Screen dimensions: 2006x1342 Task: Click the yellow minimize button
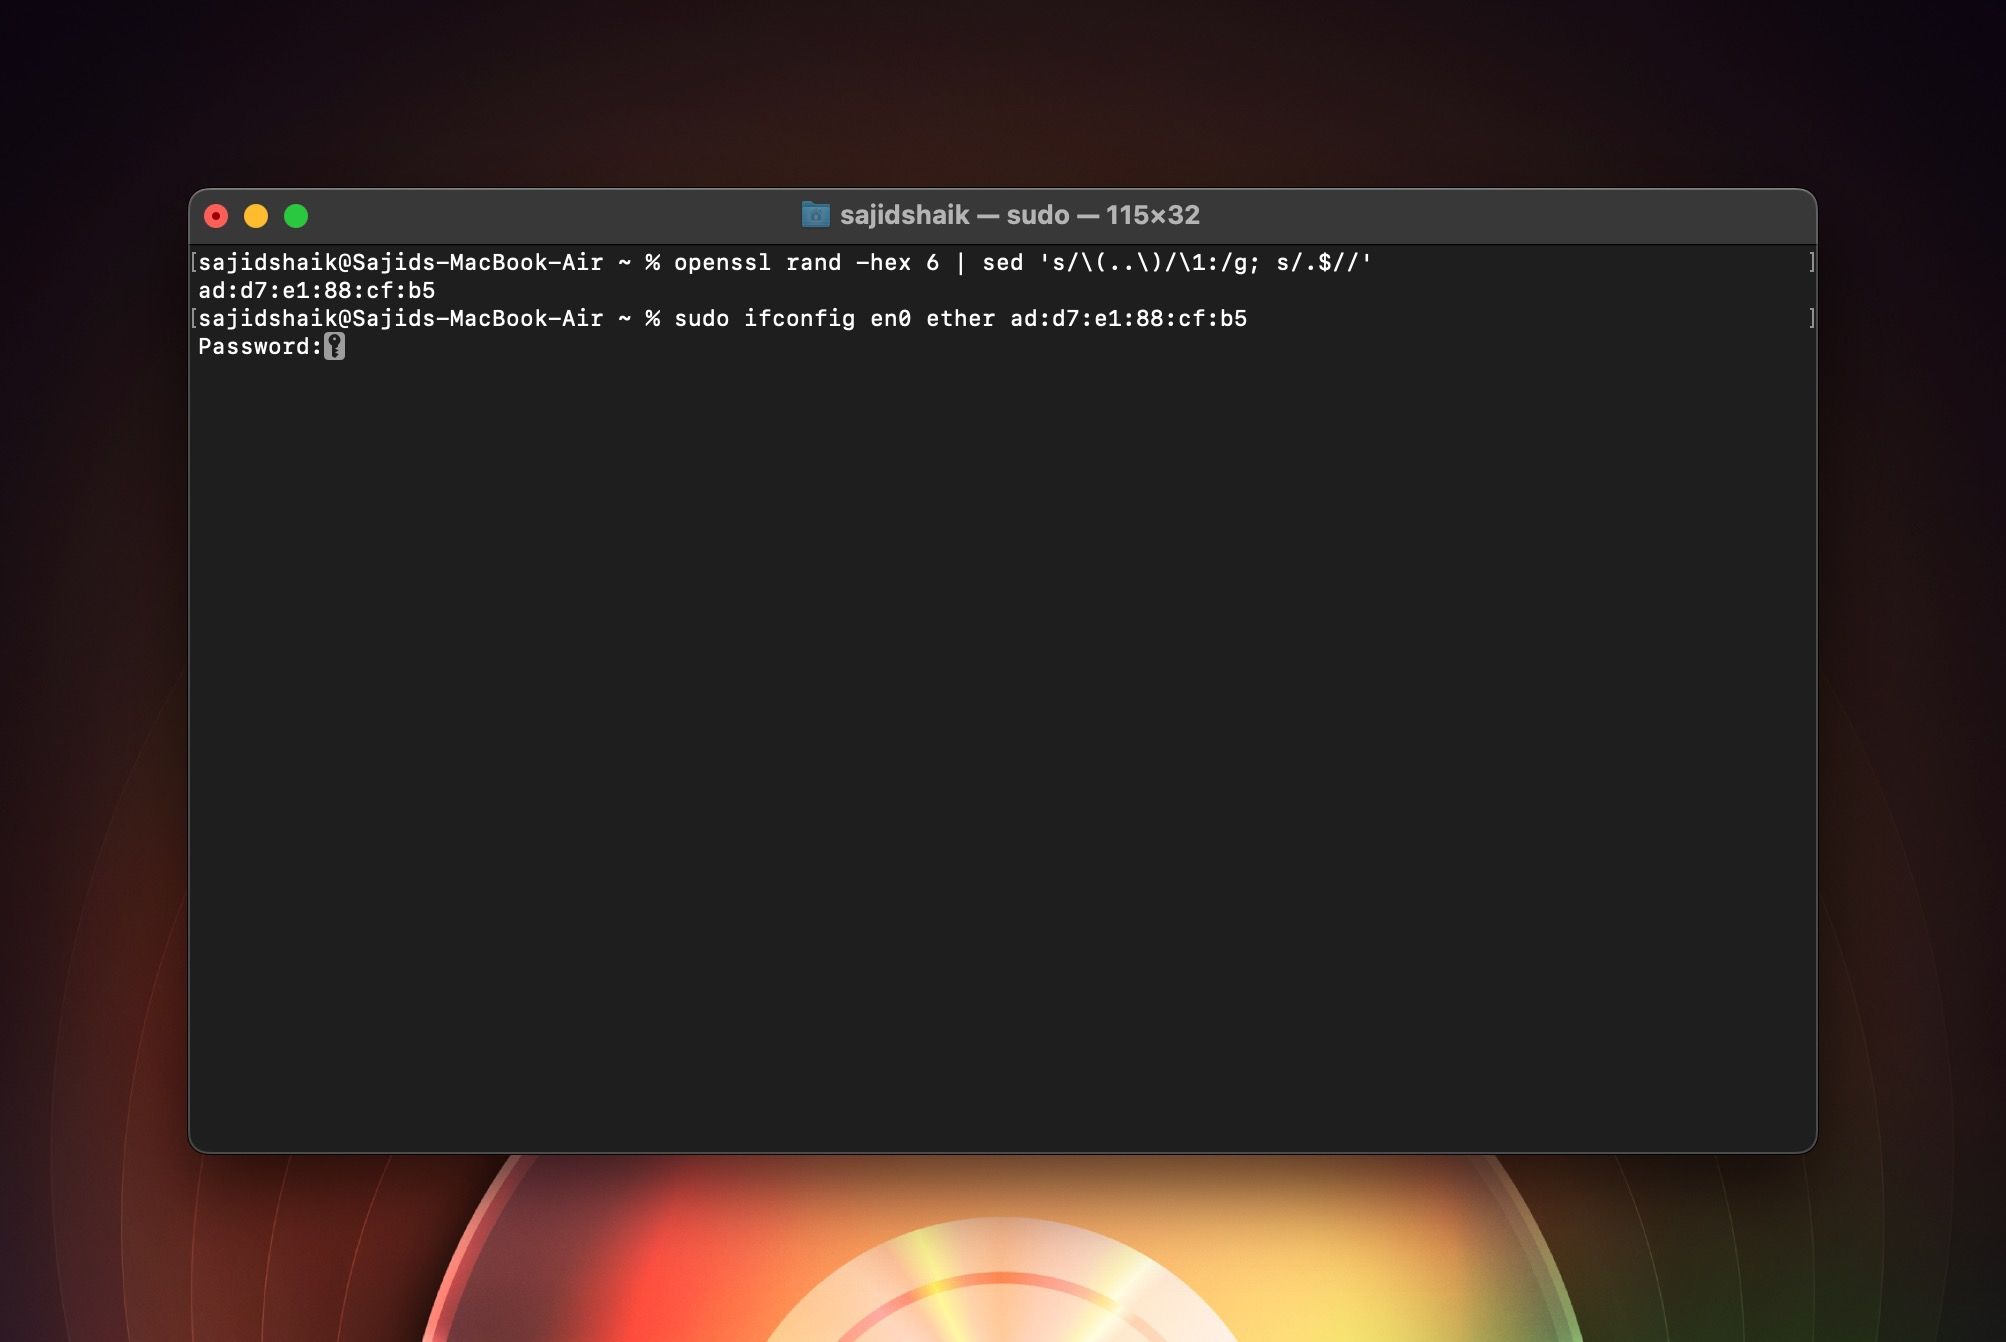(x=254, y=216)
